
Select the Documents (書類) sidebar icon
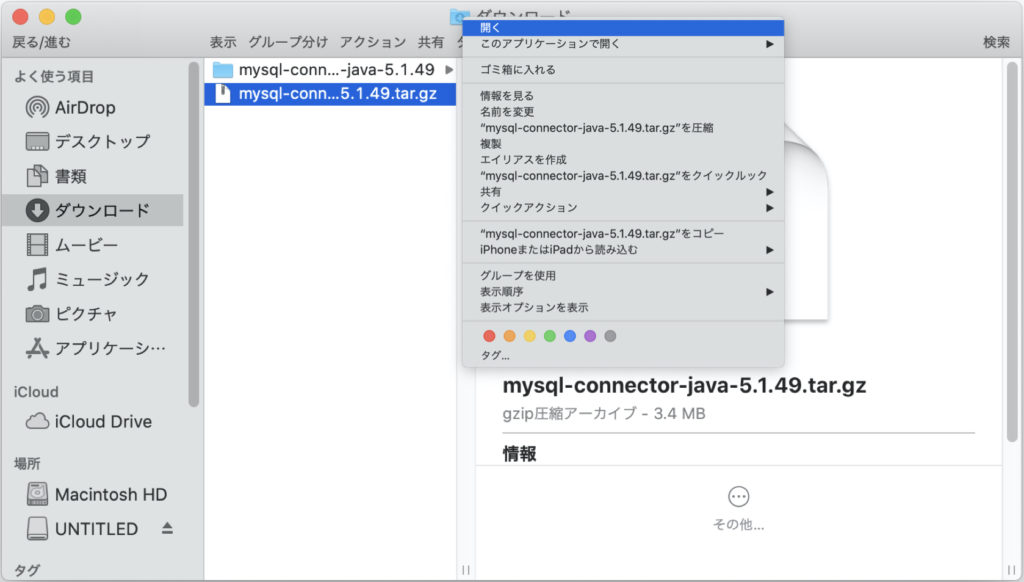37,176
